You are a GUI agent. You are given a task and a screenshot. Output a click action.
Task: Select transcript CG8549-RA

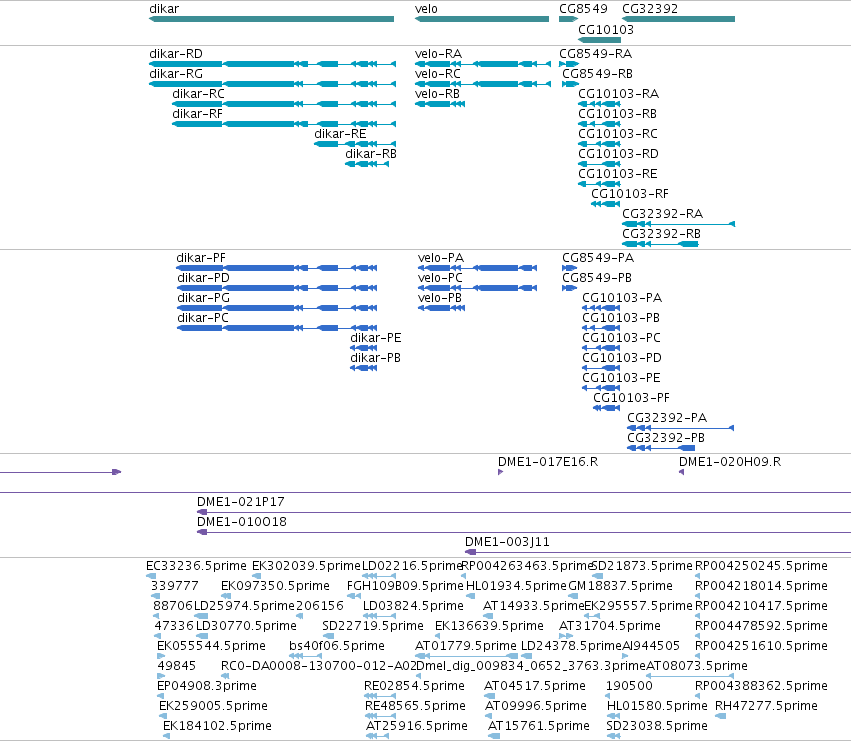tap(569, 64)
